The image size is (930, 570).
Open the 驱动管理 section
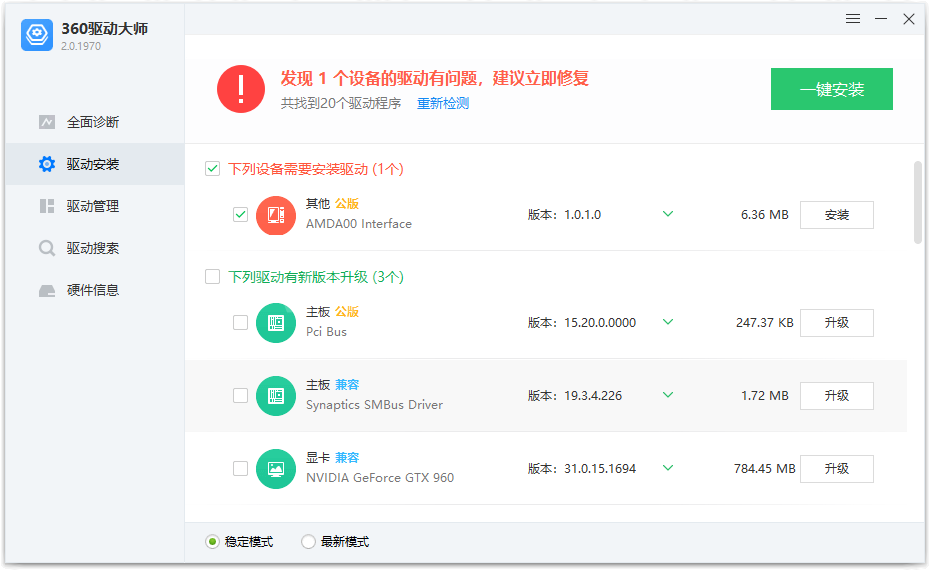95,206
